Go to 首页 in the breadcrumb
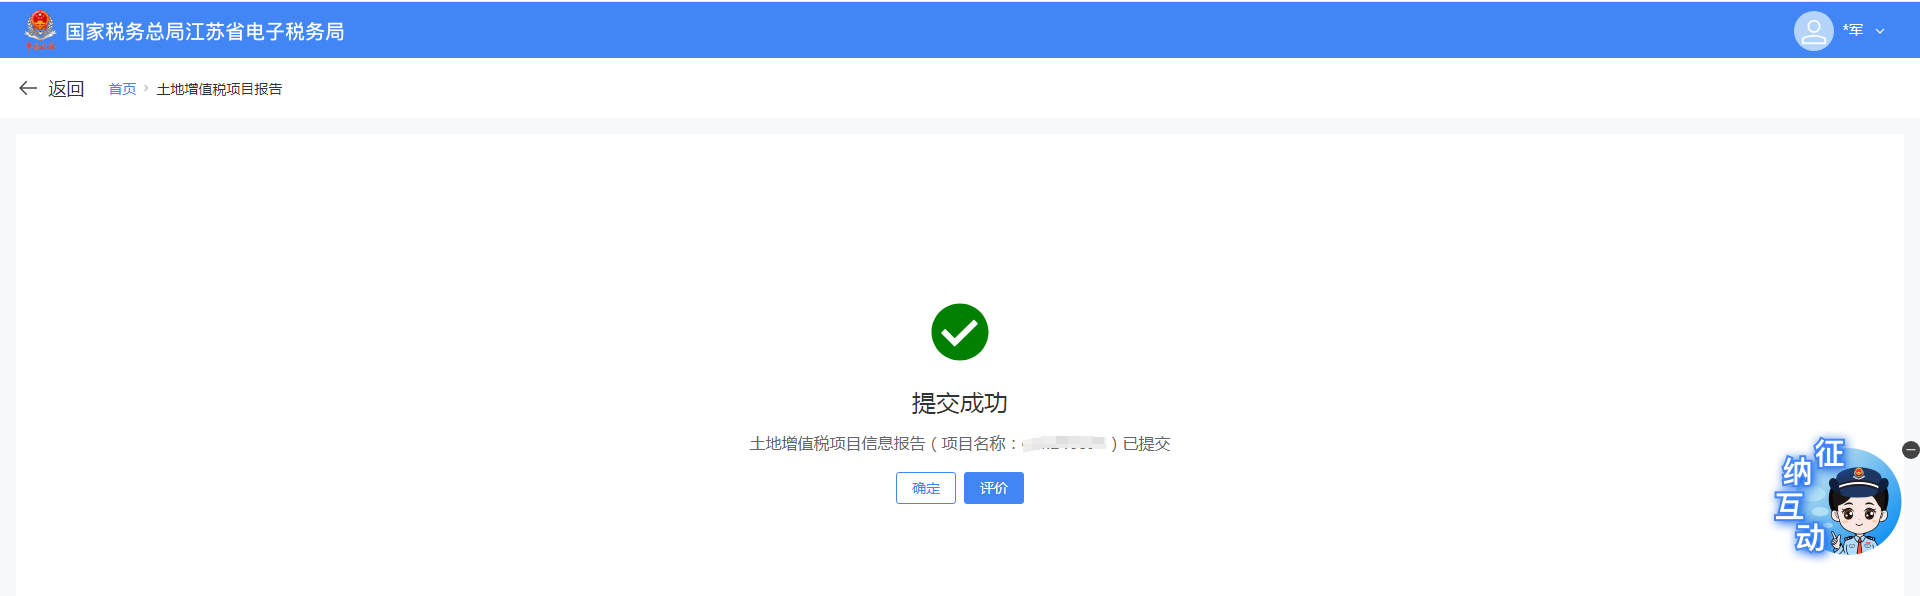Viewport: 1920px width, 596px height. coord(122,89)
